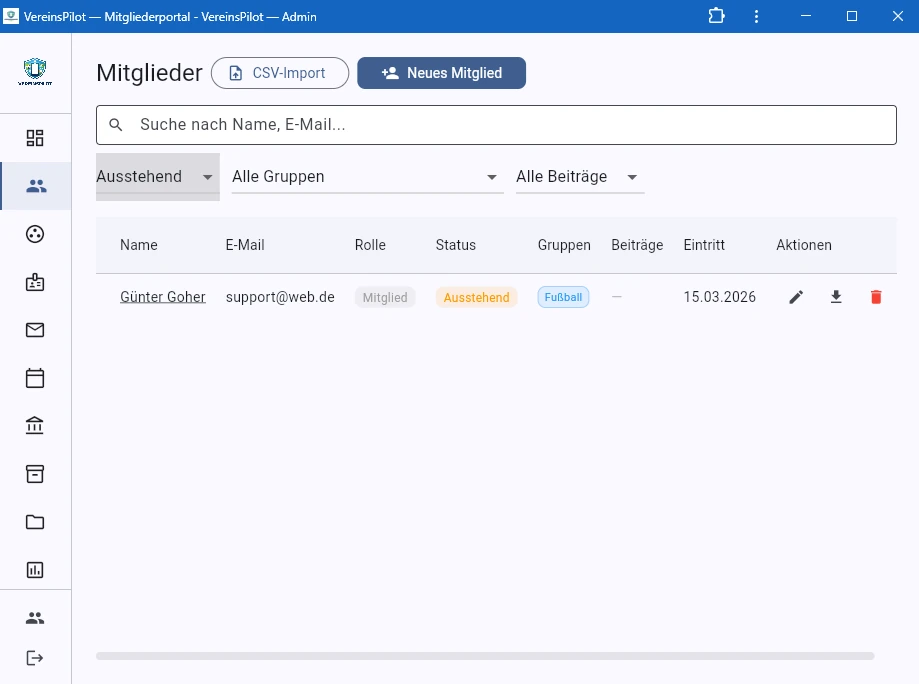The width and height of the screenshot is (919, 684).
Task: Open the dashboard icon in sidebar
Action: (x=35, y=138)
